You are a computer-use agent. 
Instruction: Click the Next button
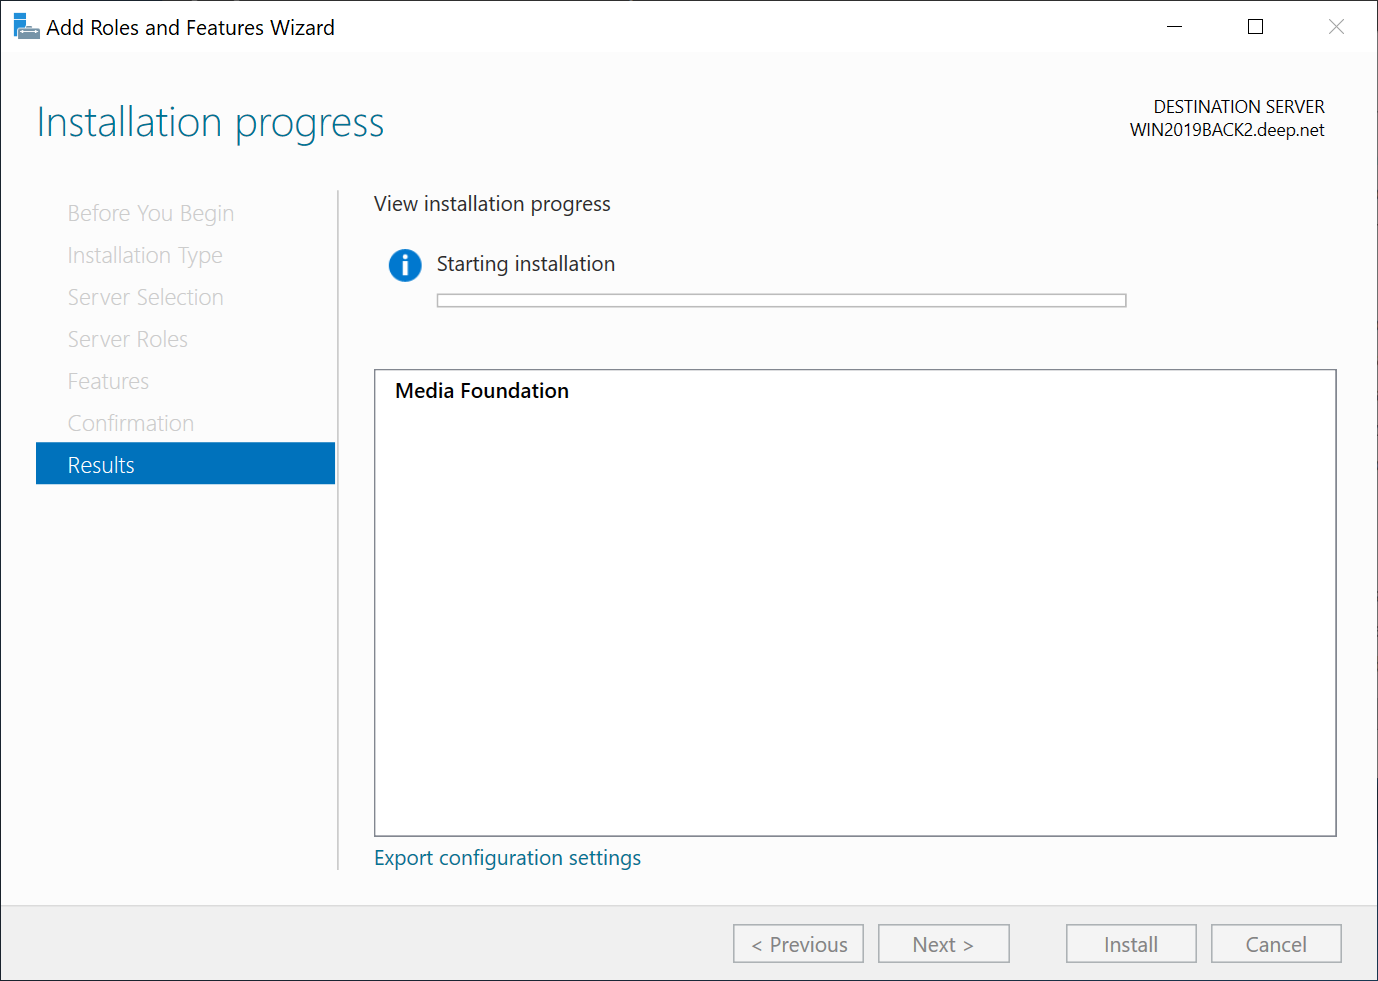(943, 944)
